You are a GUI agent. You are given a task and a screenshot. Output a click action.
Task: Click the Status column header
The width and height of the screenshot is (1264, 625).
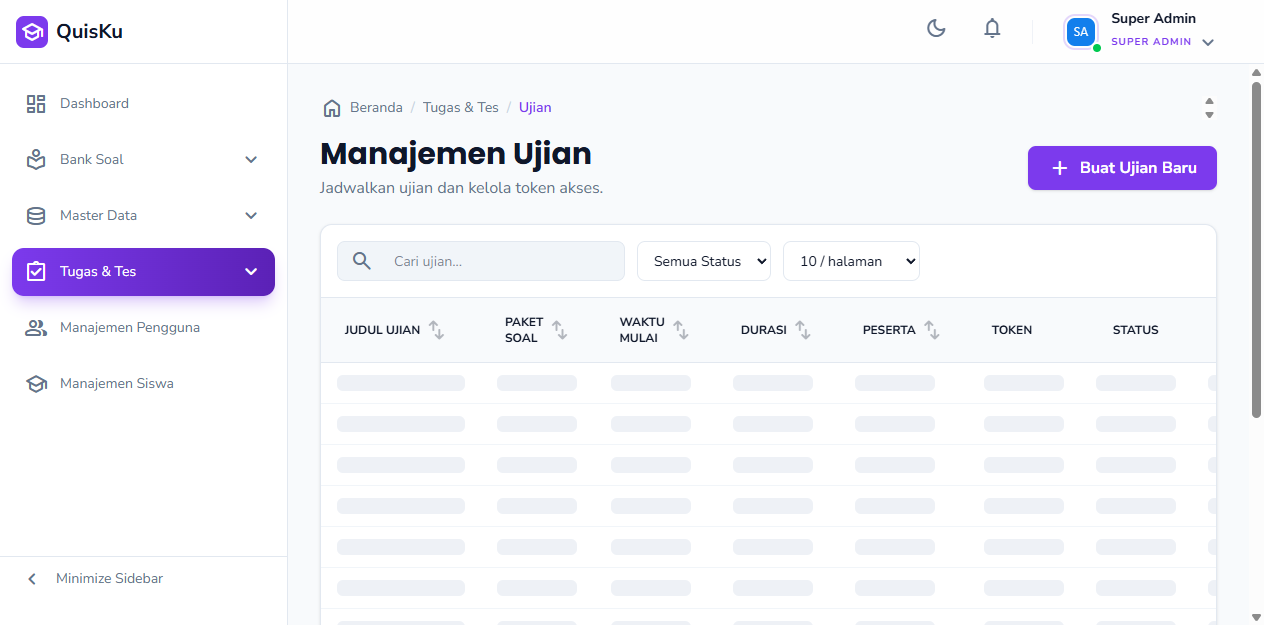pos(1136,330)
